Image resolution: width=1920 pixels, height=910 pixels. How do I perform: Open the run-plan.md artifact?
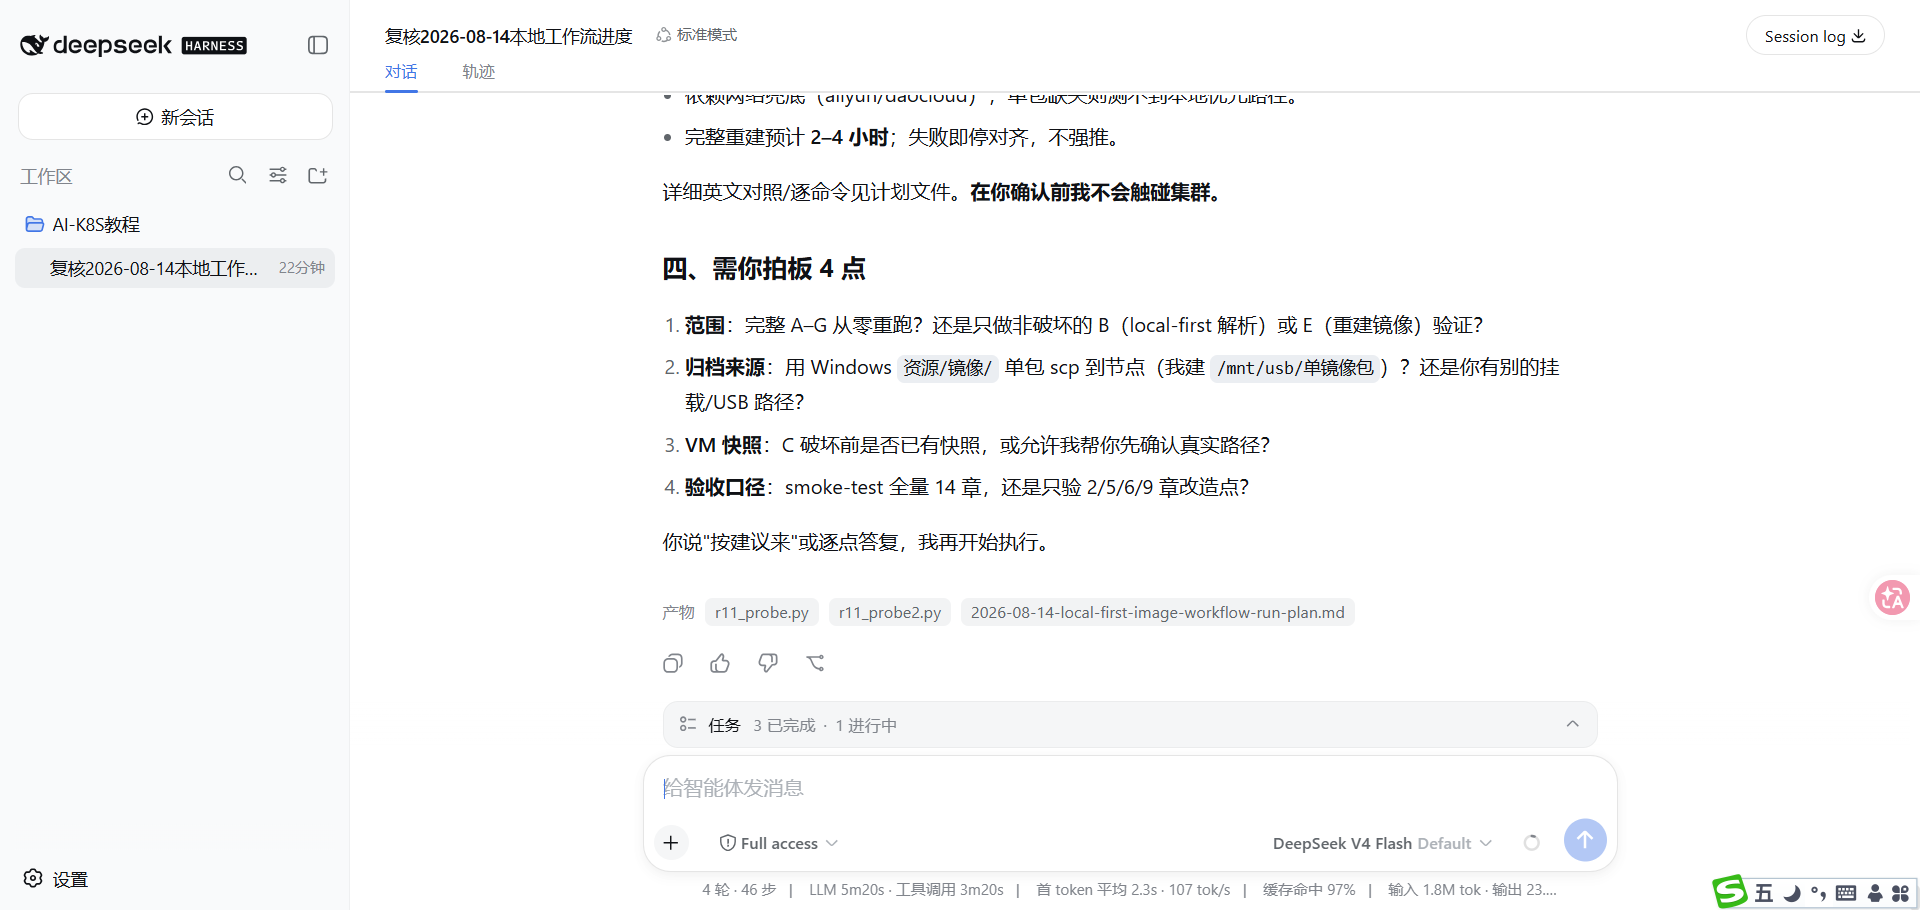(1158, 612)
